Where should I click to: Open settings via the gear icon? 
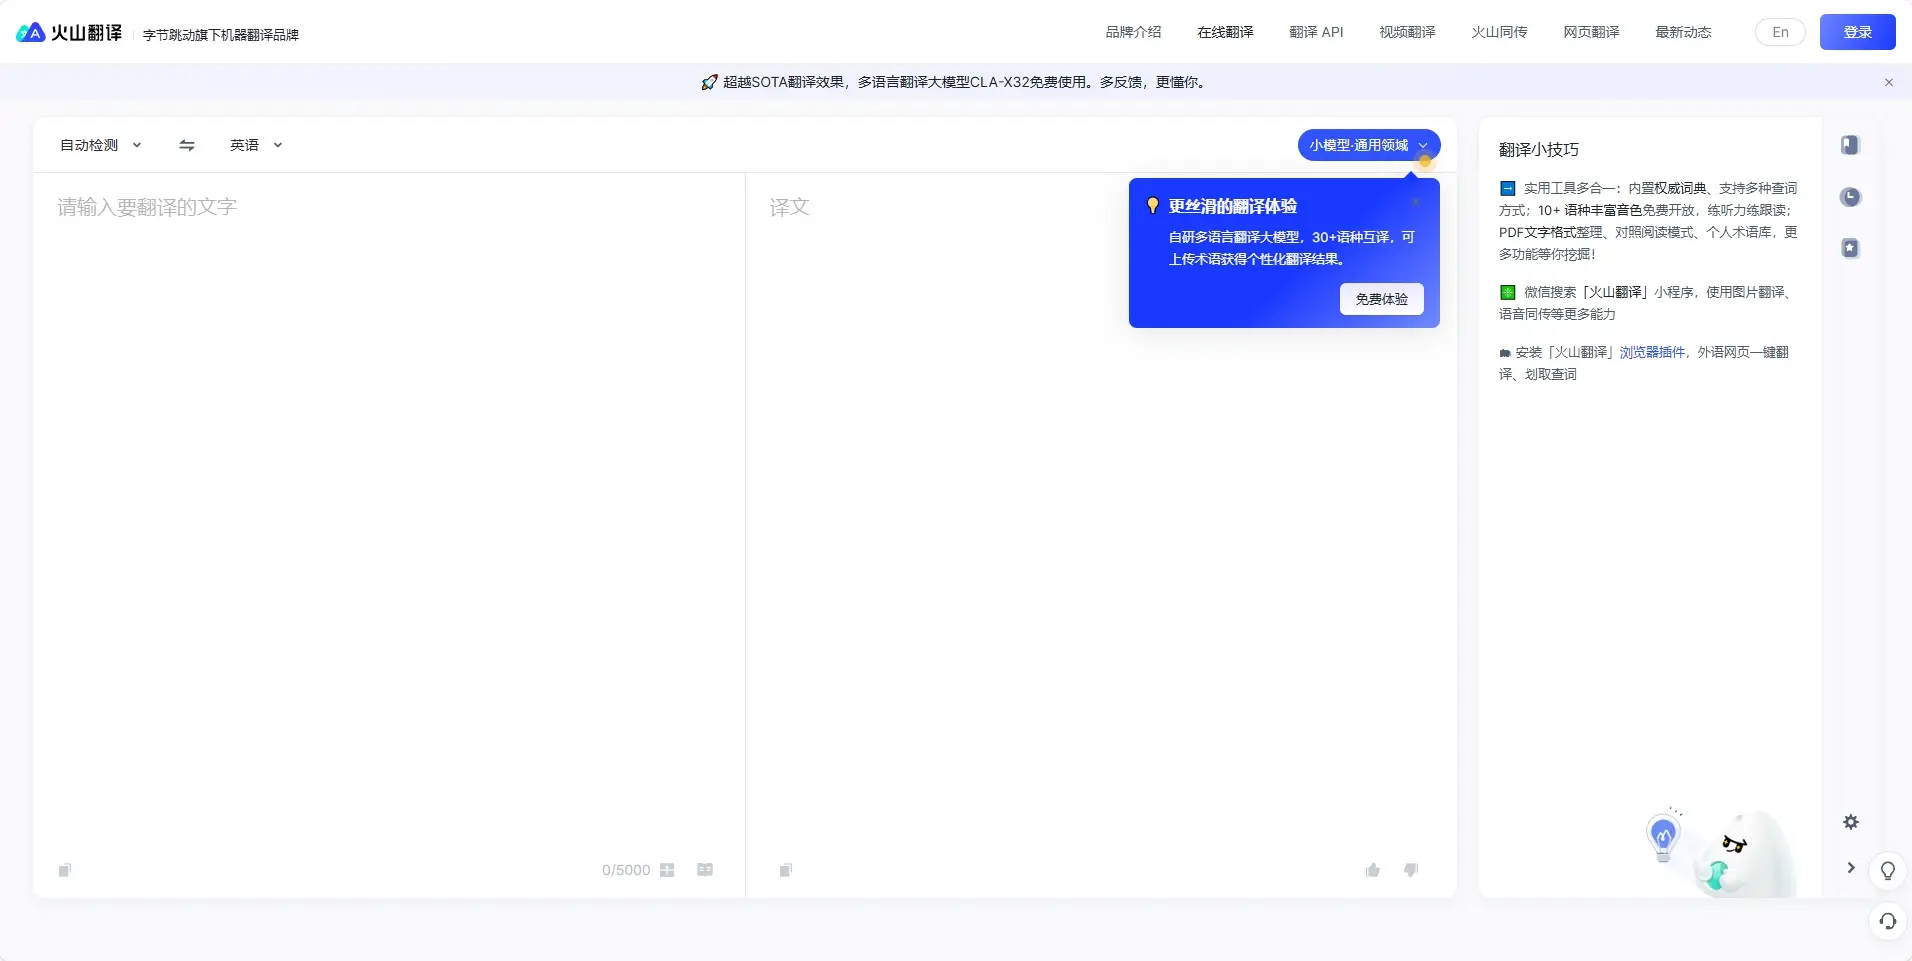[x=1851, y=822]
